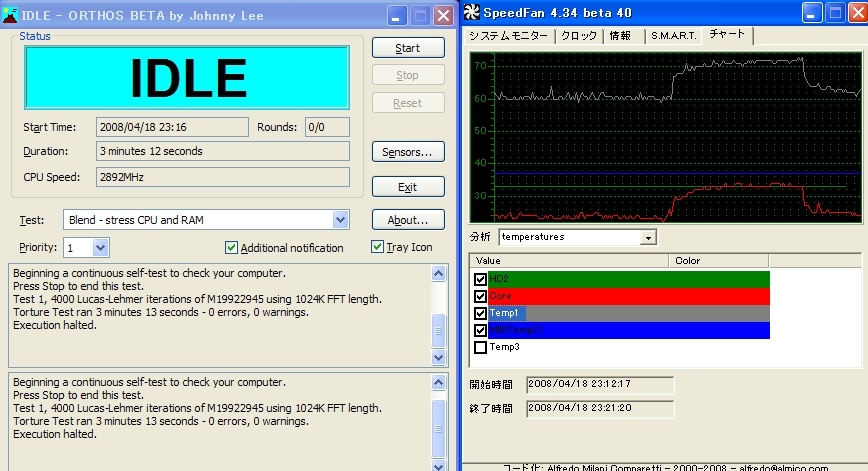
Task: Click the Start button in ORTHOS
Action: click(408, 48)
